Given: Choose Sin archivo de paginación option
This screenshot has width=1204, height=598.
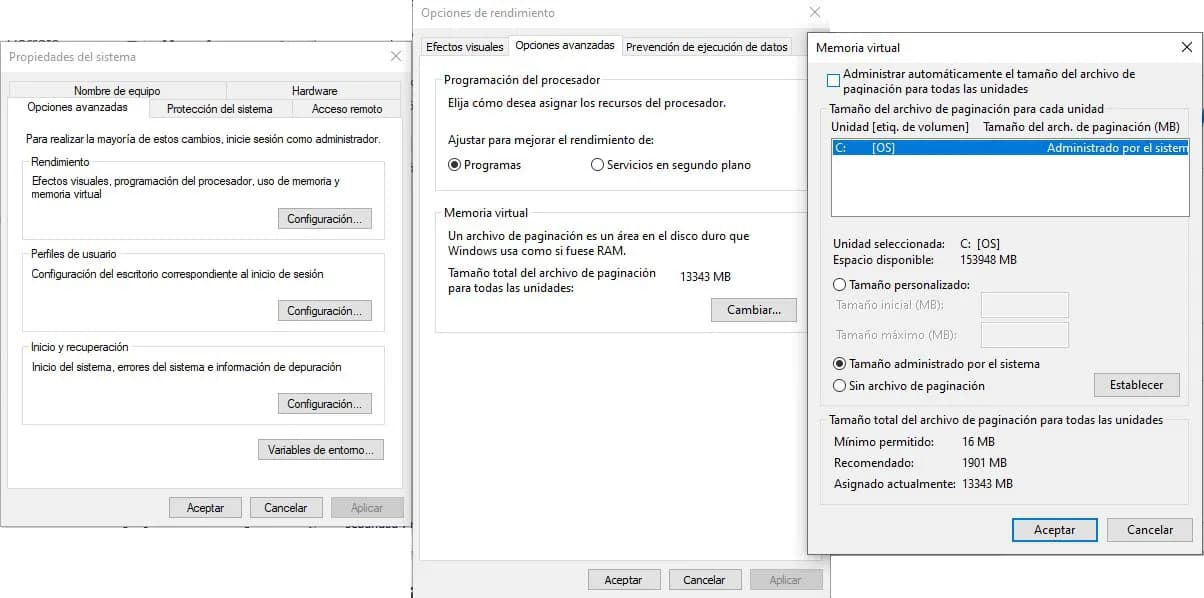Looking at the screenshot, I should (x=838, y=385).
